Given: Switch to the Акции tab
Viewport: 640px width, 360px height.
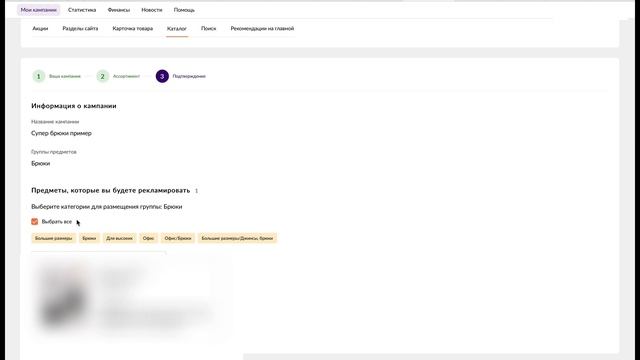Looking at the screenshot, I should click(x=40, y=29).
